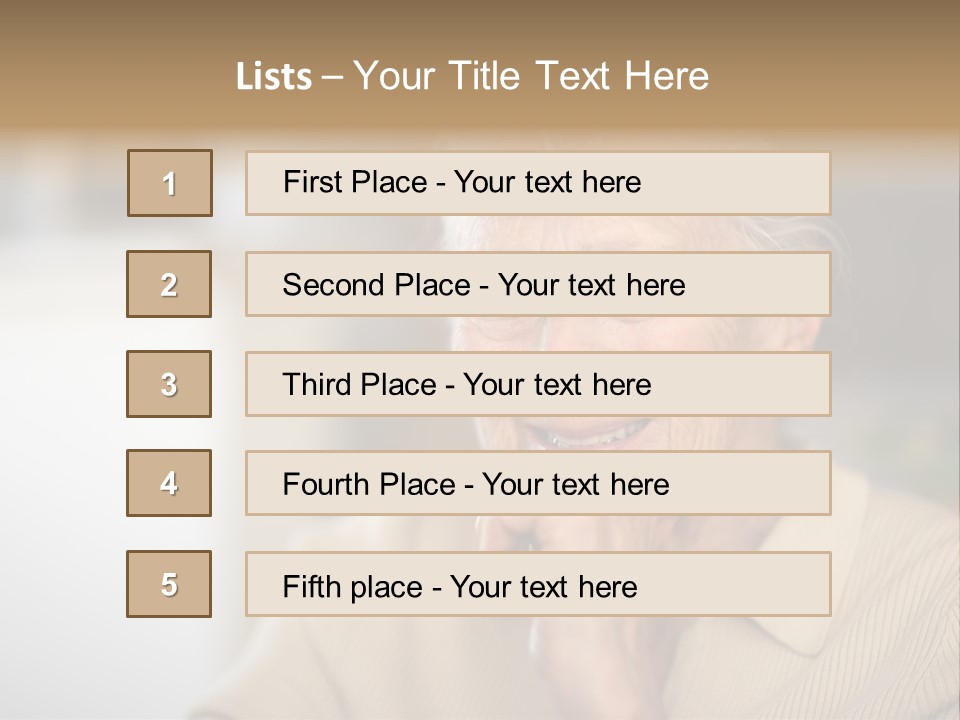Click the Third Place text bar
The width and height of the screenshot is (960, 720).
pos(538,384)
